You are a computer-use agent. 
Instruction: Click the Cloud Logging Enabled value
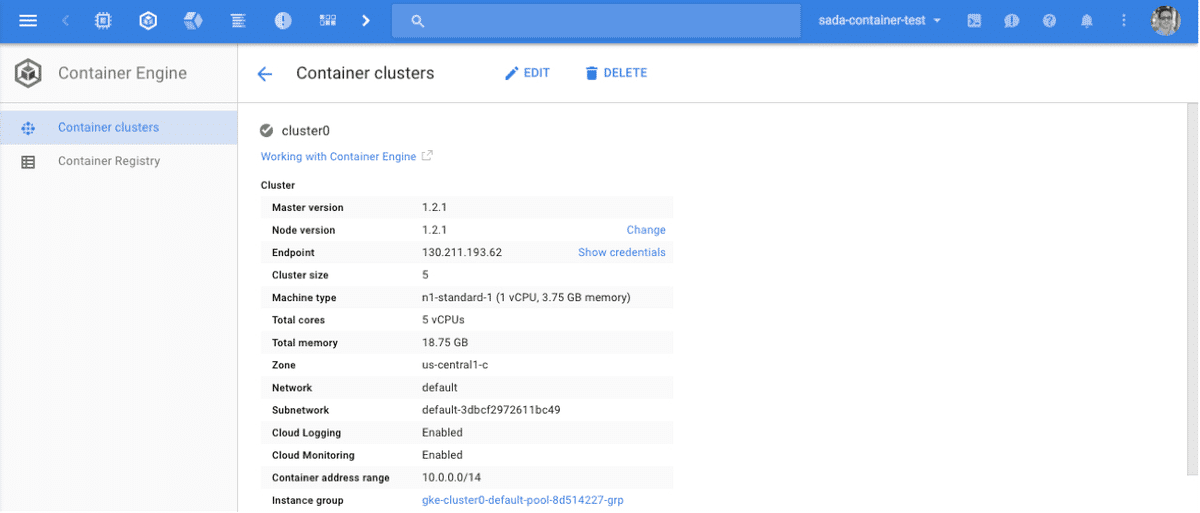click(x=442, y=433)
